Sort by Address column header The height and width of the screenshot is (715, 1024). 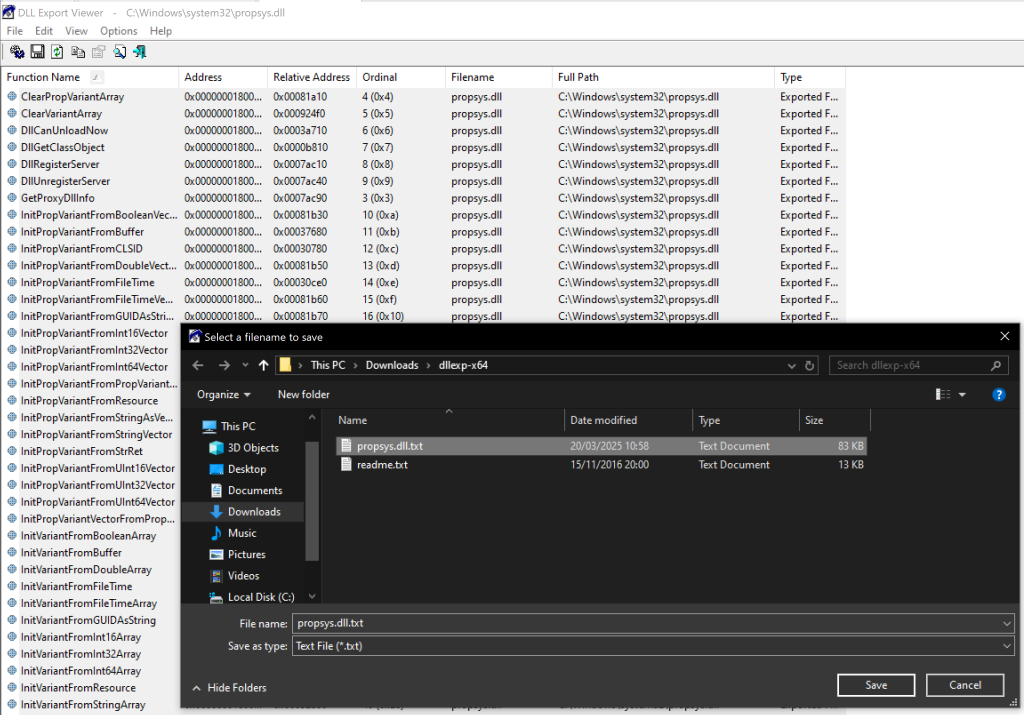pos(223,77)
